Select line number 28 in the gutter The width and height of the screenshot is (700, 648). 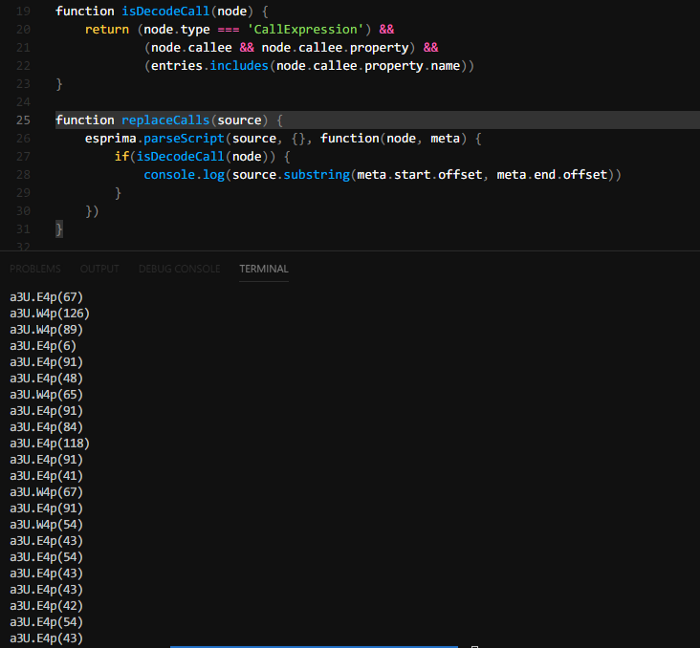point(23,174)
